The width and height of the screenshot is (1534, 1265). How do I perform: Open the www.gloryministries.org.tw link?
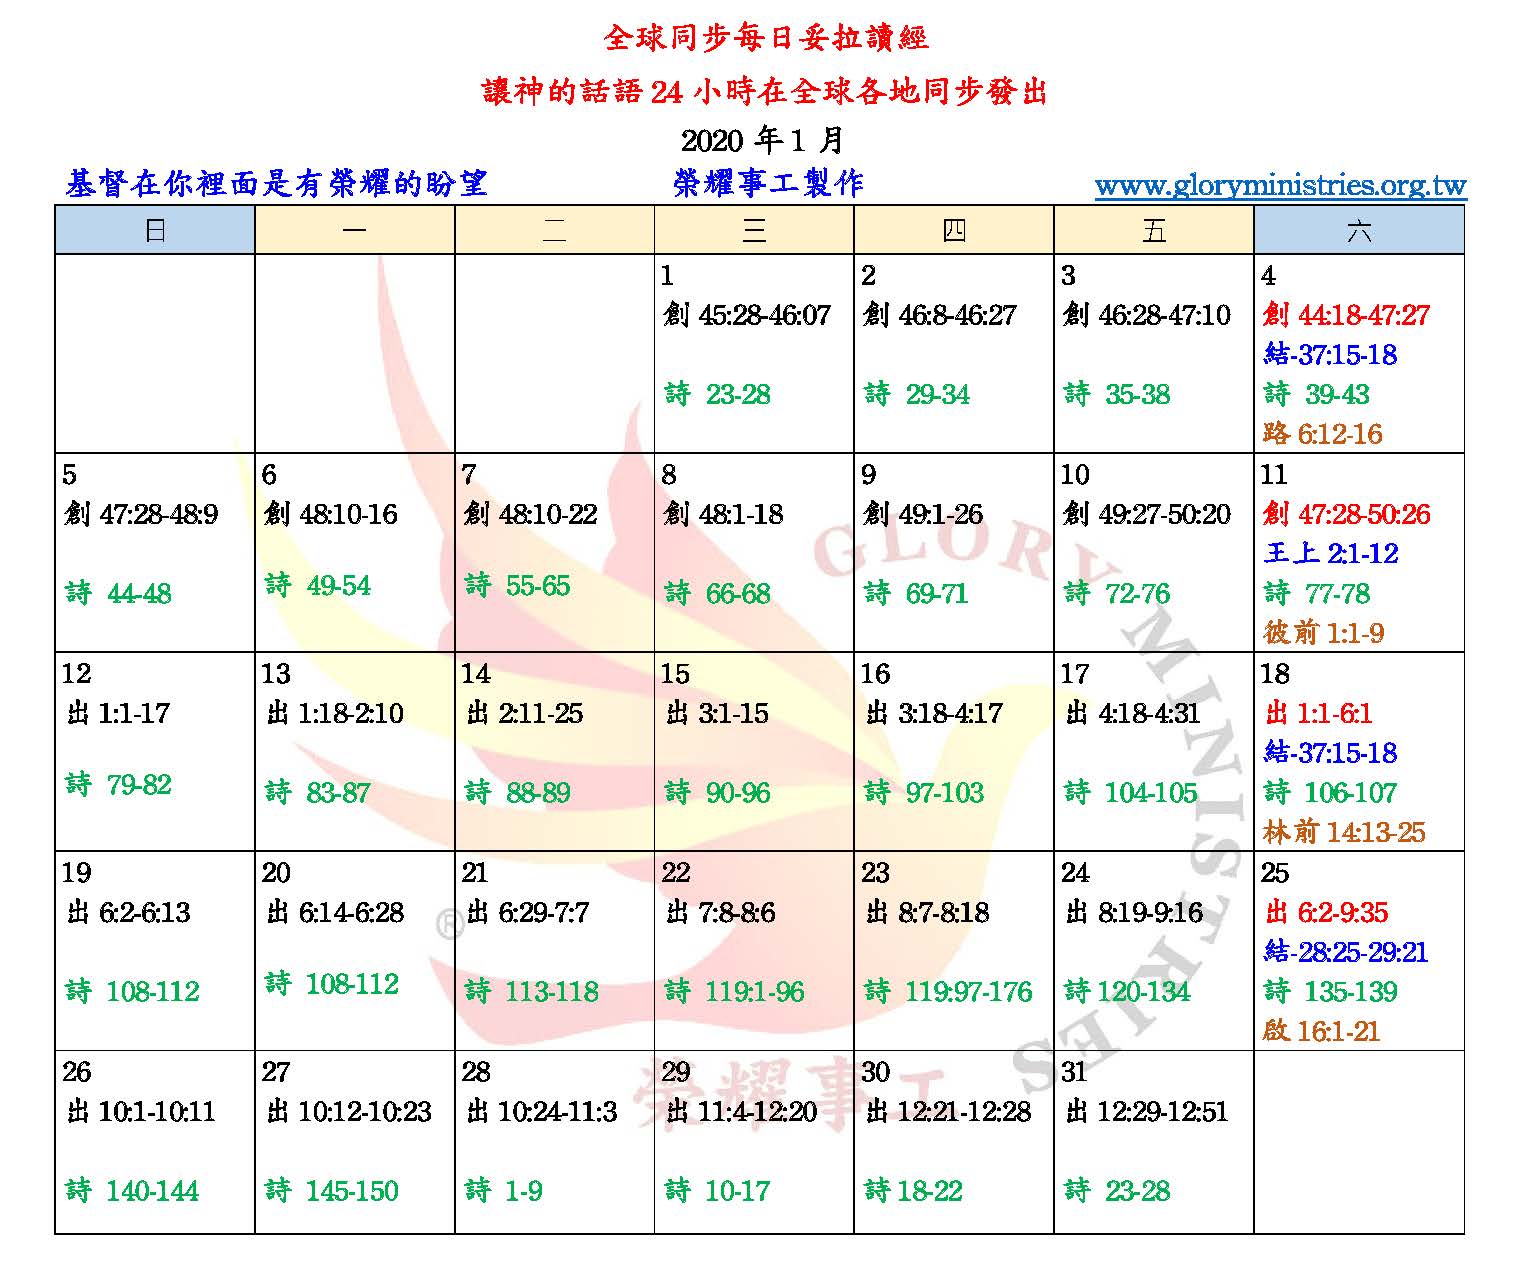pos(1280,186)
